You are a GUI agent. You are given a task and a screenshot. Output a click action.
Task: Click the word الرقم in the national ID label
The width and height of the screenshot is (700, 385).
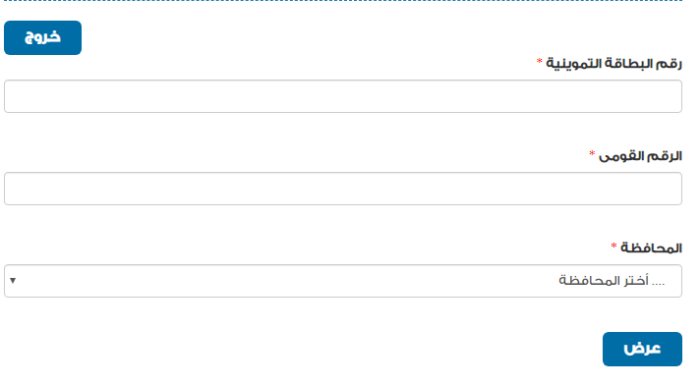coord(662,156)
